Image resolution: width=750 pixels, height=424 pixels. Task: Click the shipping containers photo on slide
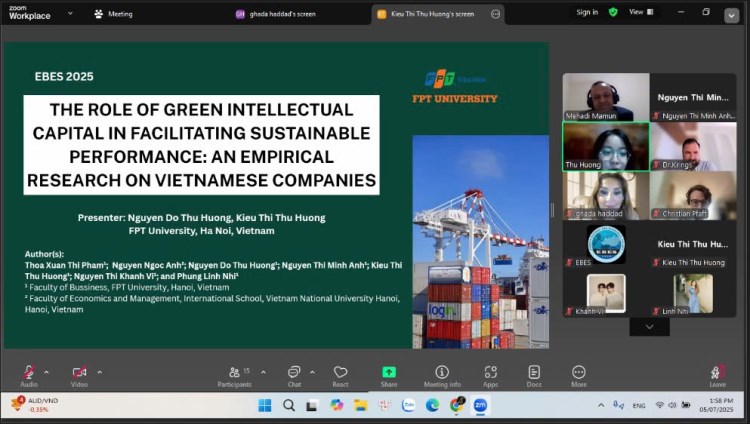[x=481, y=242]
